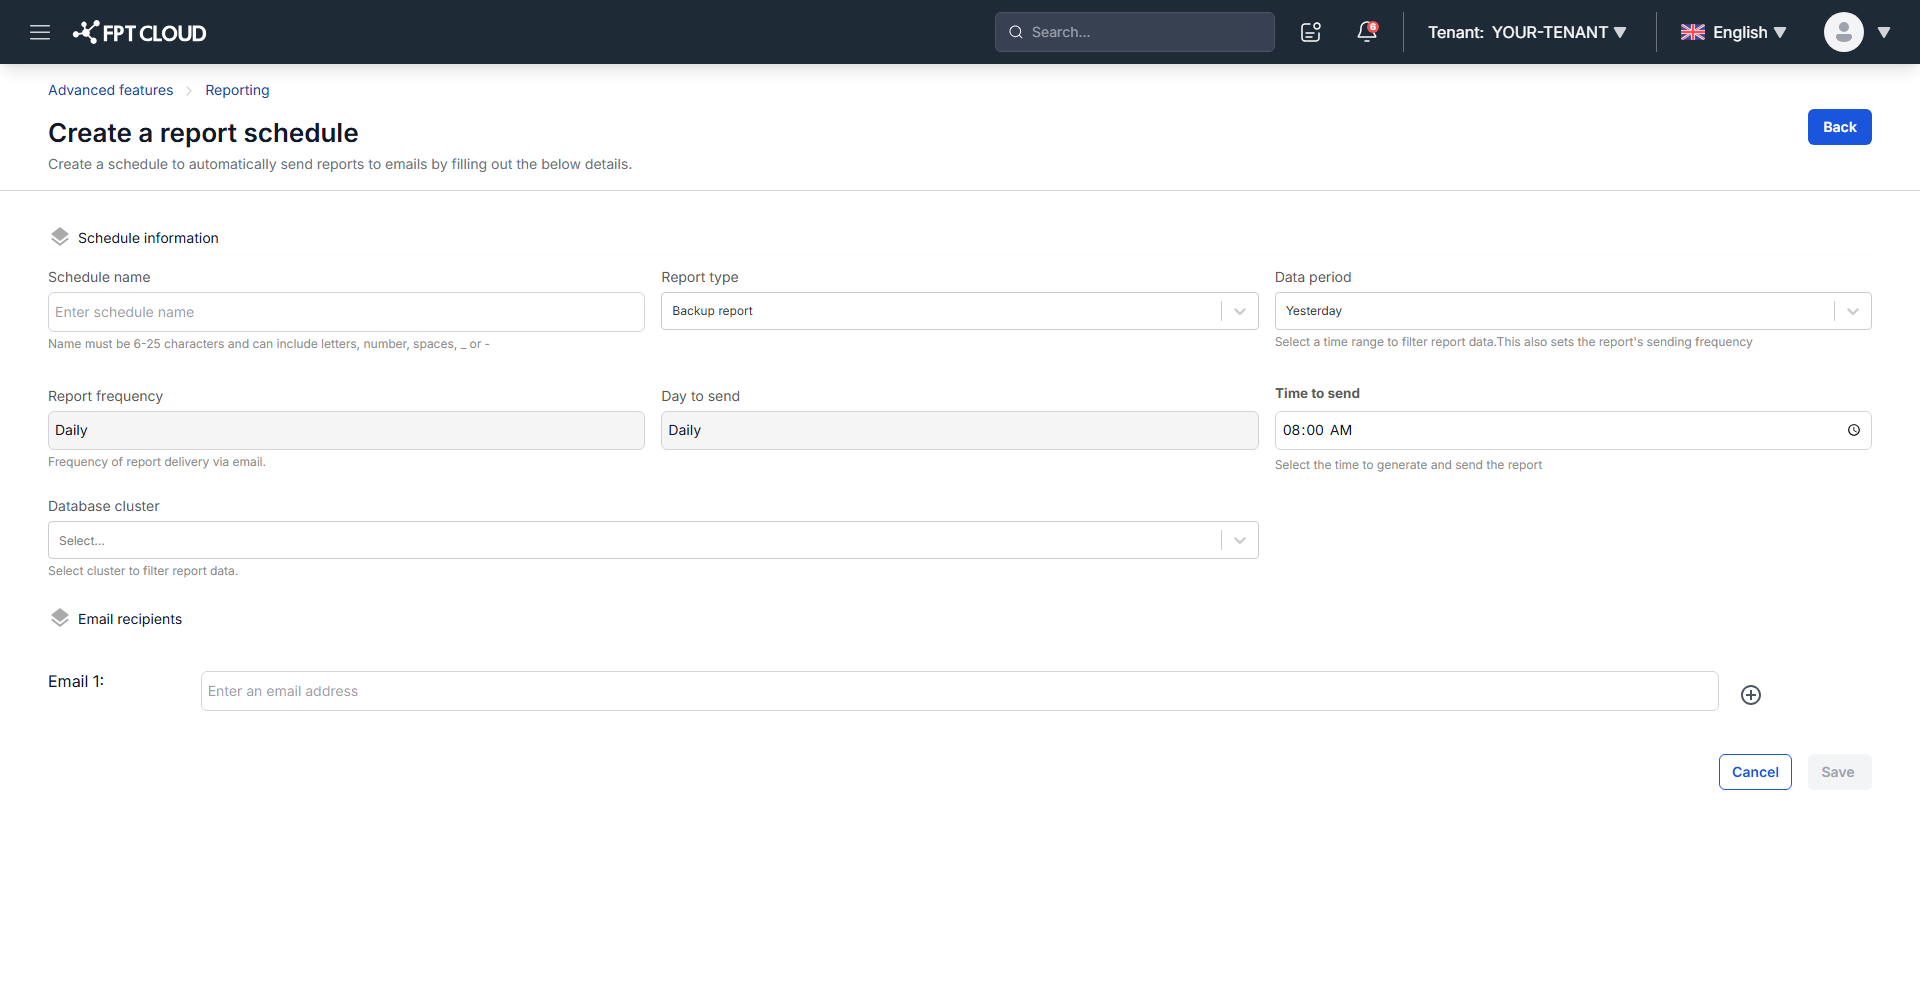
Task: Open the Database cluster select dropdown
Action: 653,540
